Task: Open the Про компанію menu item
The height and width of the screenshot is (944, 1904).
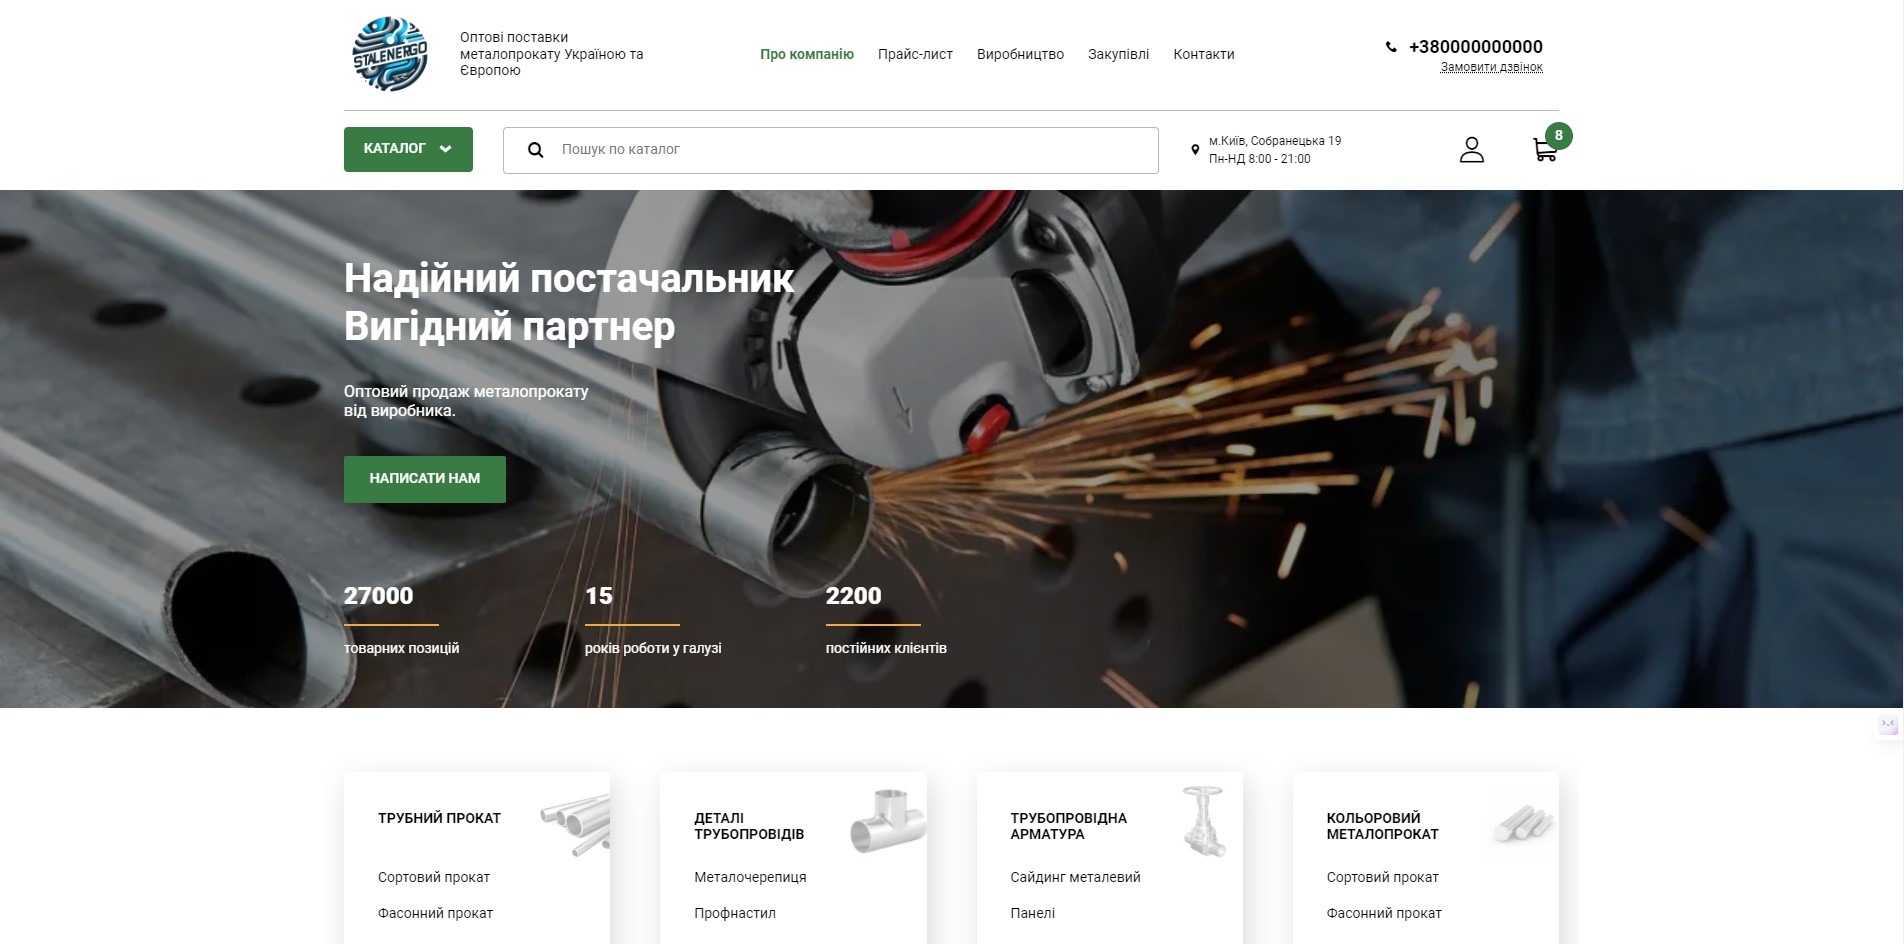Action: tap(807, 54)
